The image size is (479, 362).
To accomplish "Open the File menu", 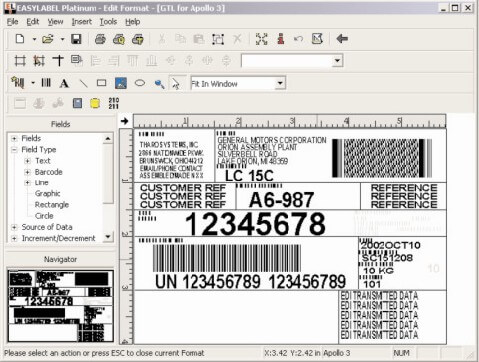I will [x=12, y=22].
